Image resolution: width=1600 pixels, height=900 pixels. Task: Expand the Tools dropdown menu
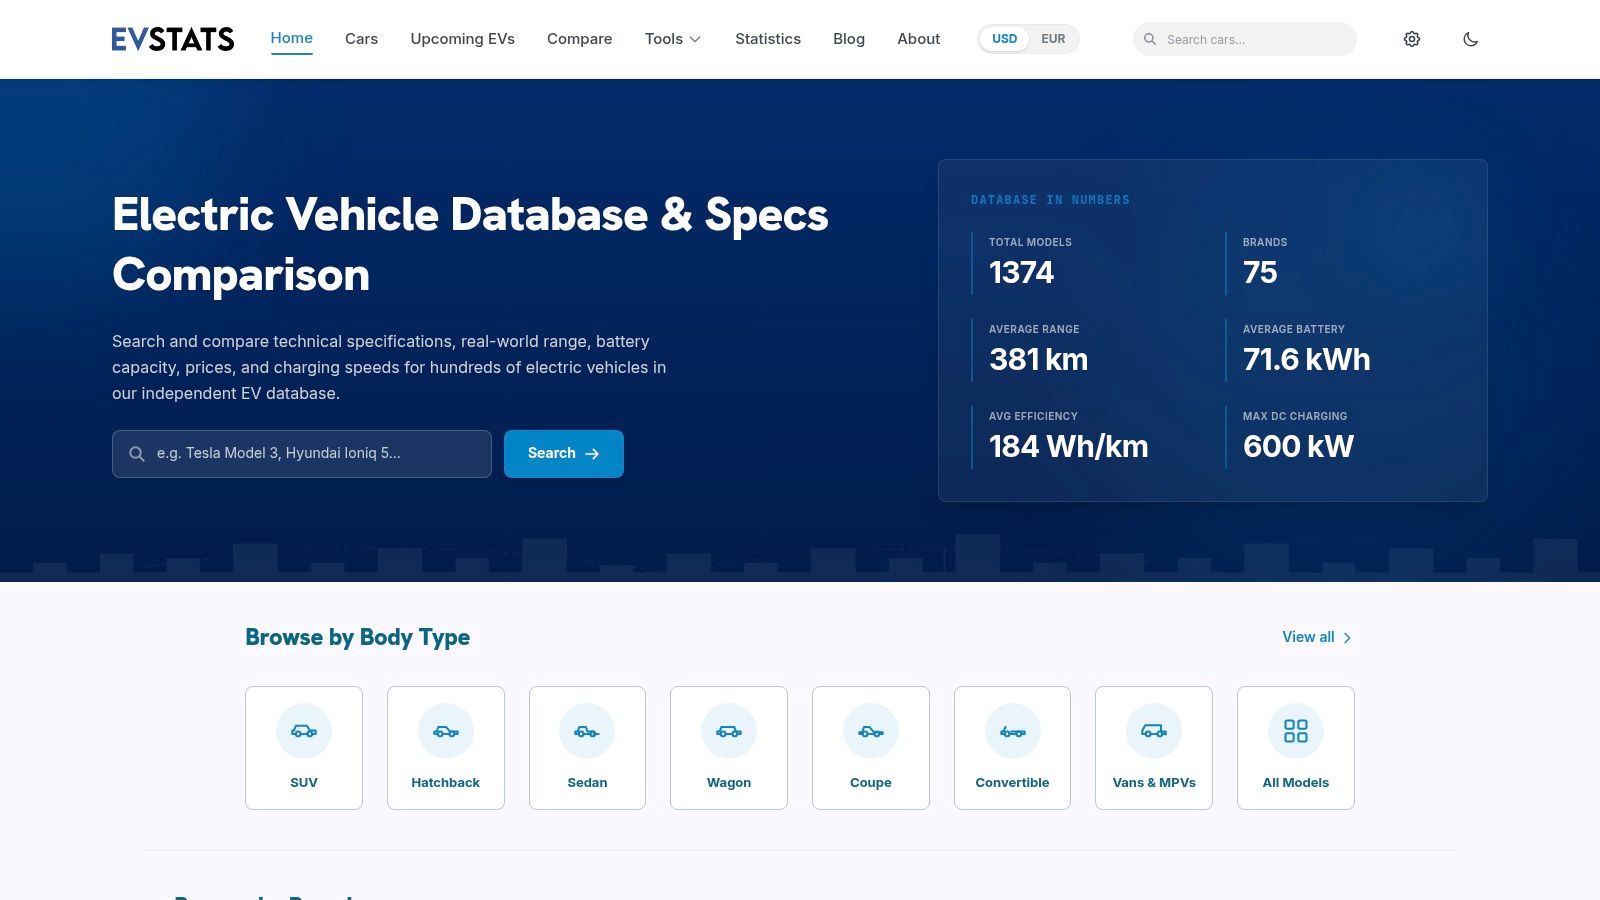point(673,39)
